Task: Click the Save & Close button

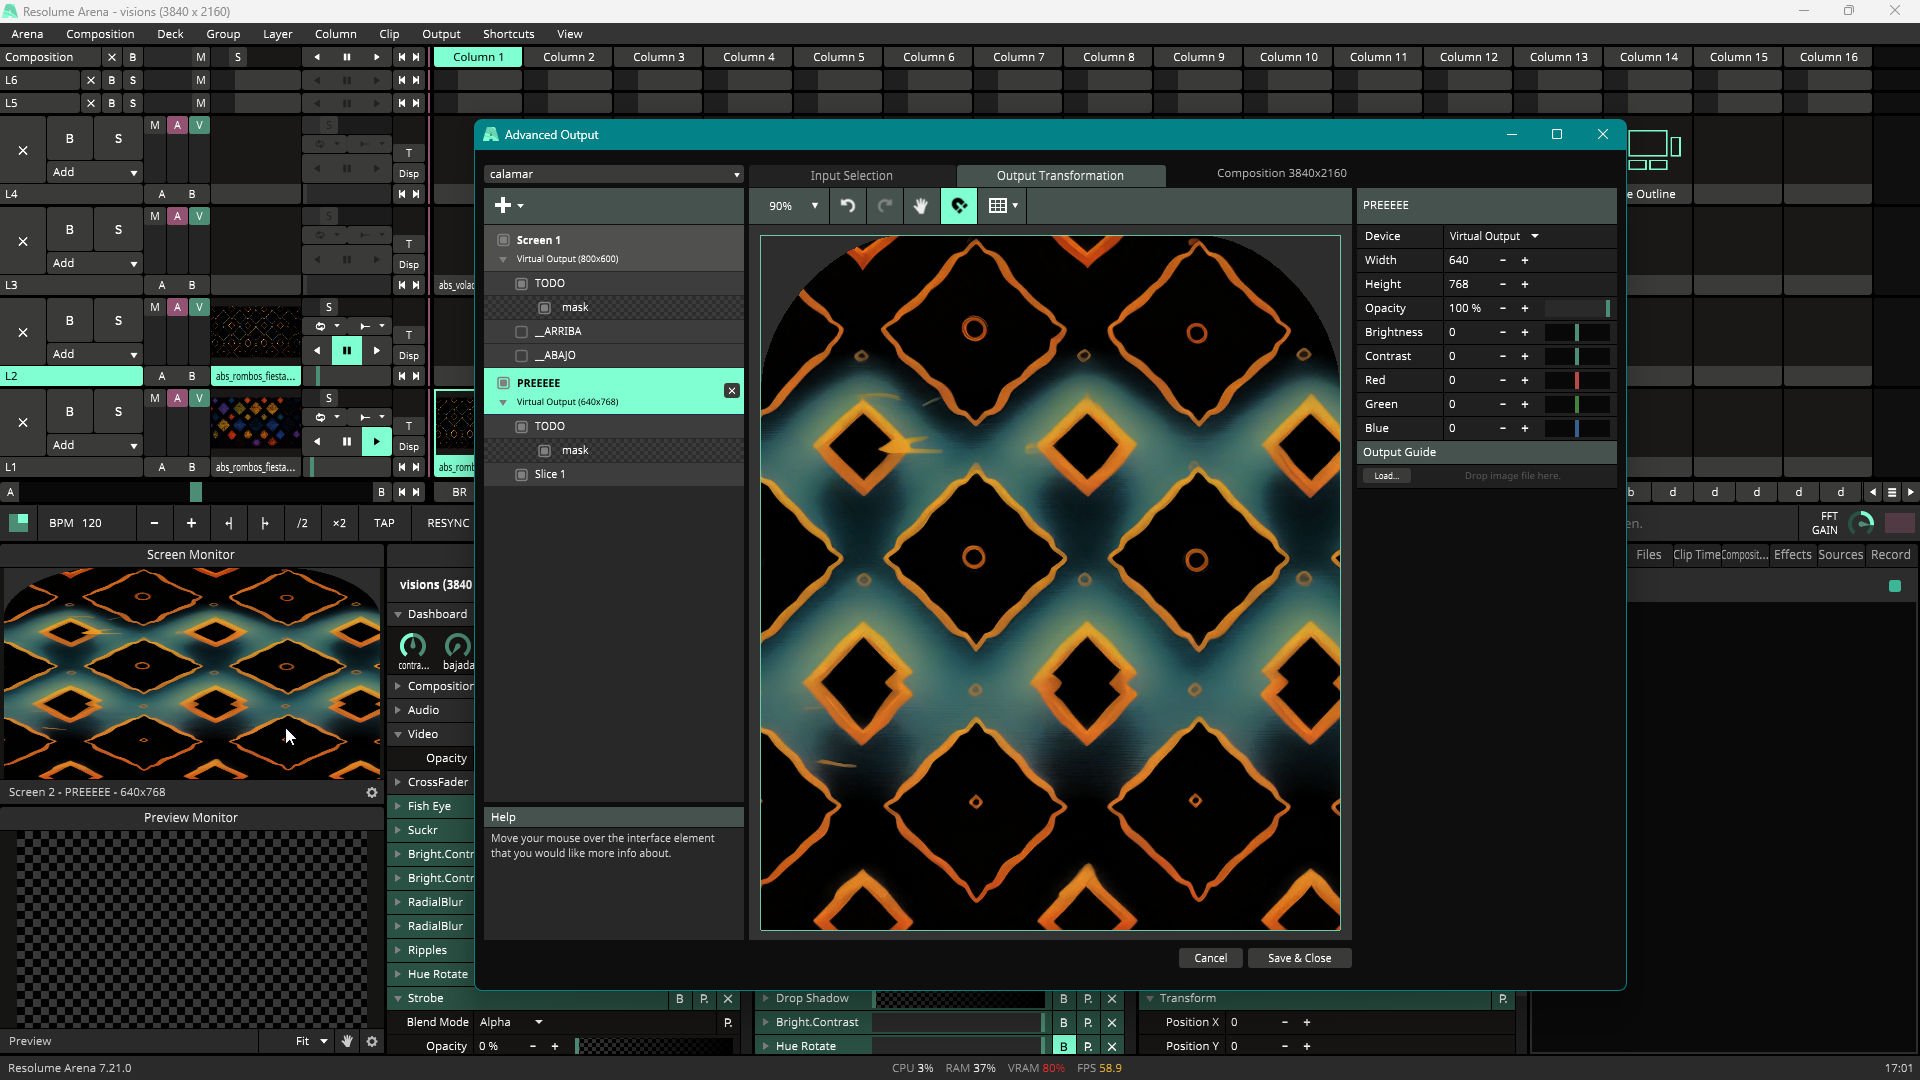Action: tap(1299, 958)
